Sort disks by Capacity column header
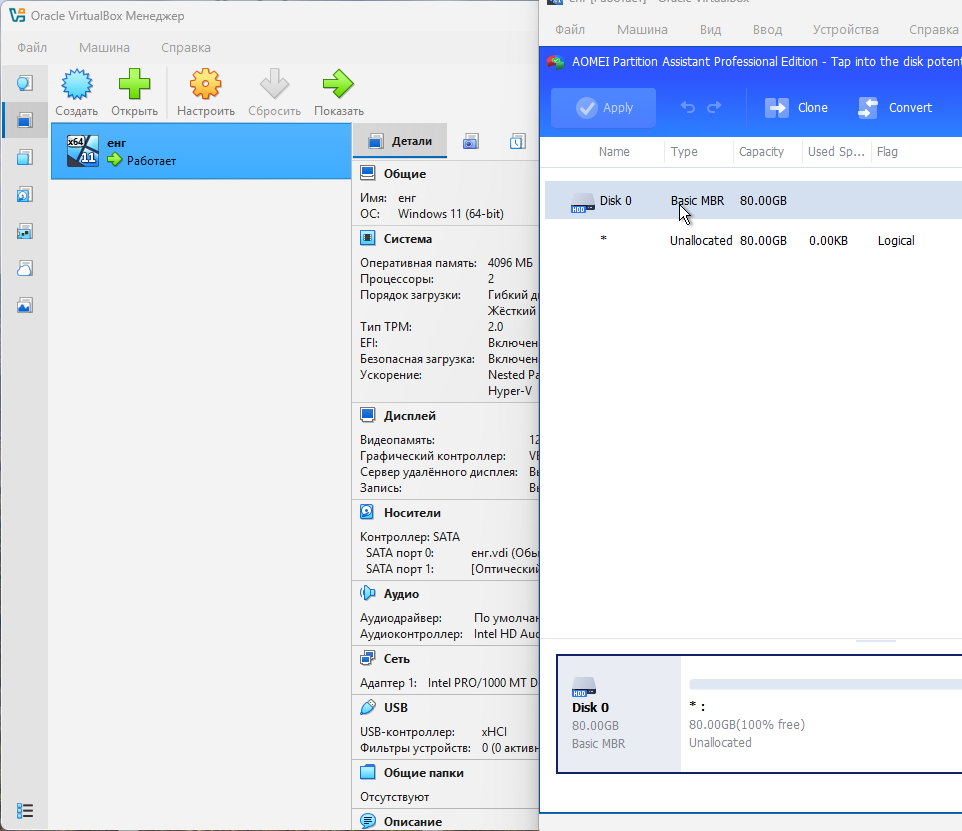The height and width of the screenshot is (831, 962). tap(761, 152)
